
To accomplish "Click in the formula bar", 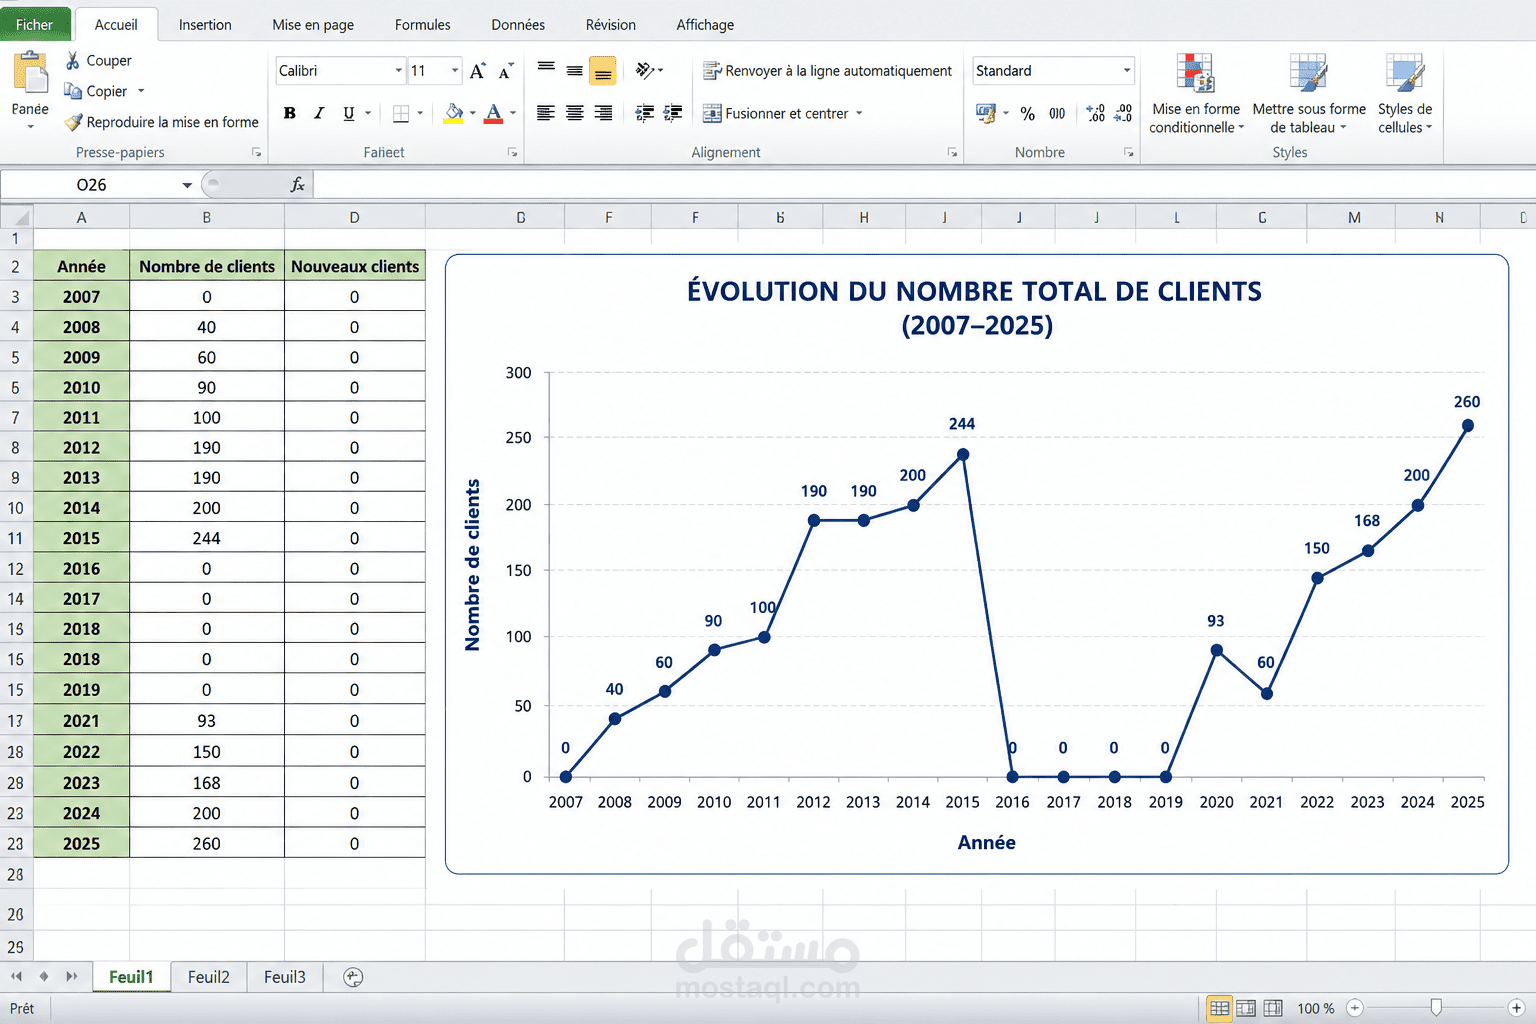I will coord(924,185).
